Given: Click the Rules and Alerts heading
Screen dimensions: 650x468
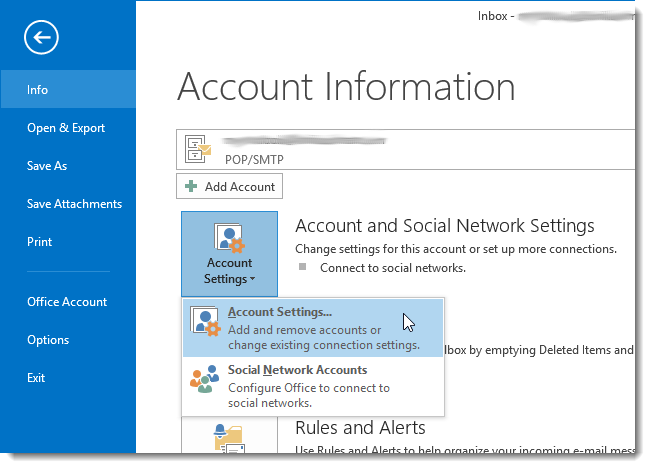Looking at the screenshot, I should pos(360,428).
